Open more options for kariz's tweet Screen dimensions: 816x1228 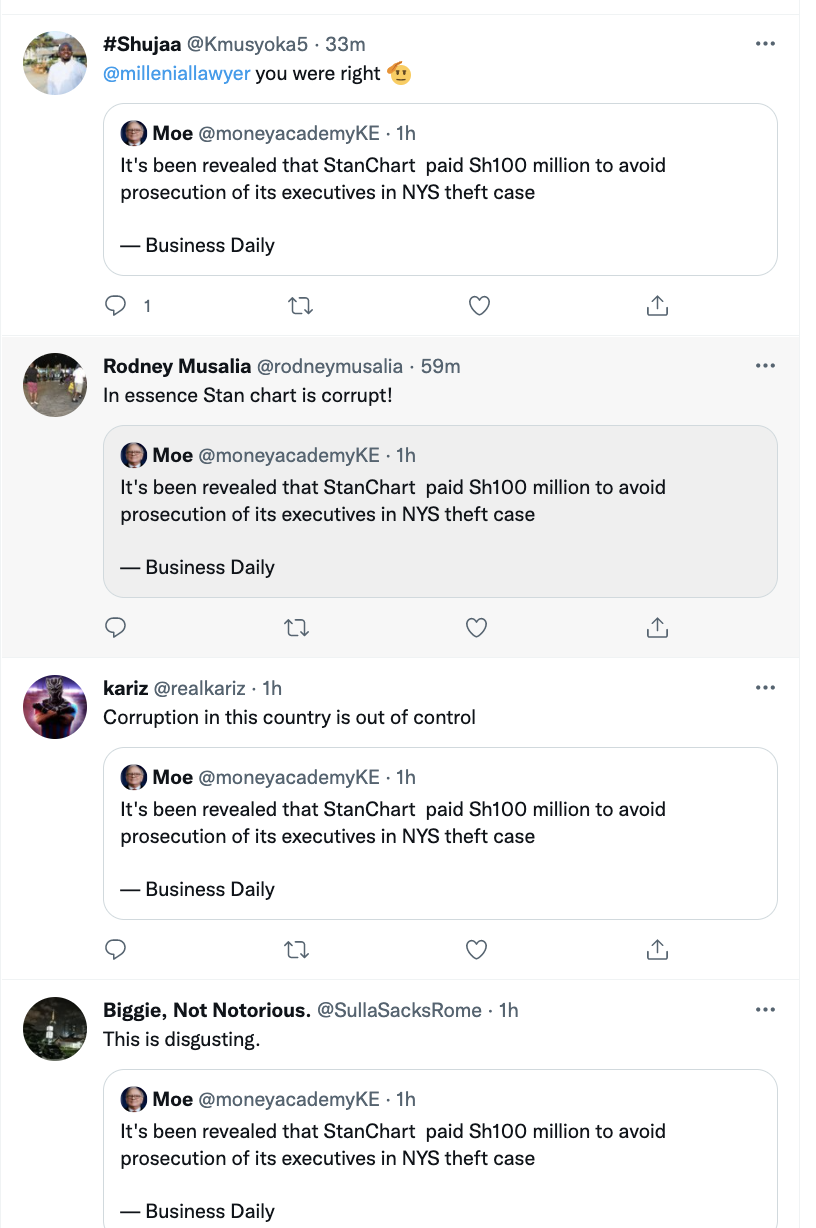765,688
